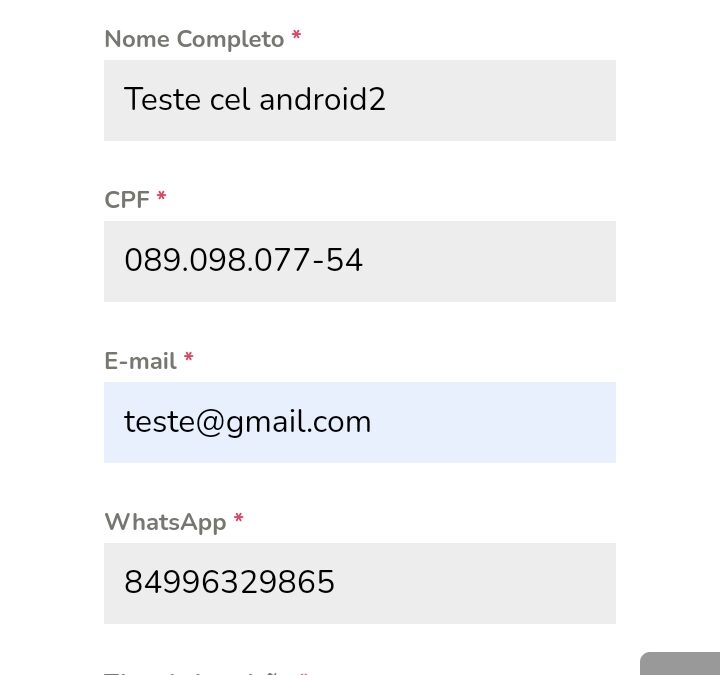Screen dimensions: 720x675
Task: Focus the WhatsApp phone number field
Action: [360, 583]
